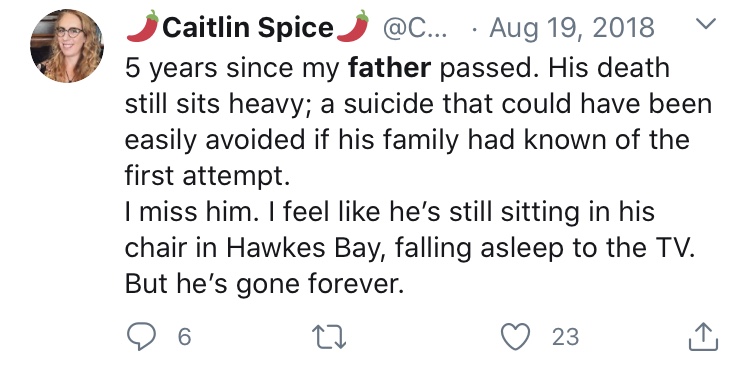Viewport: 750px width, 374px height.
Task: Click the line "easily avoided if his family"
Action: click(x=407, y=140)
